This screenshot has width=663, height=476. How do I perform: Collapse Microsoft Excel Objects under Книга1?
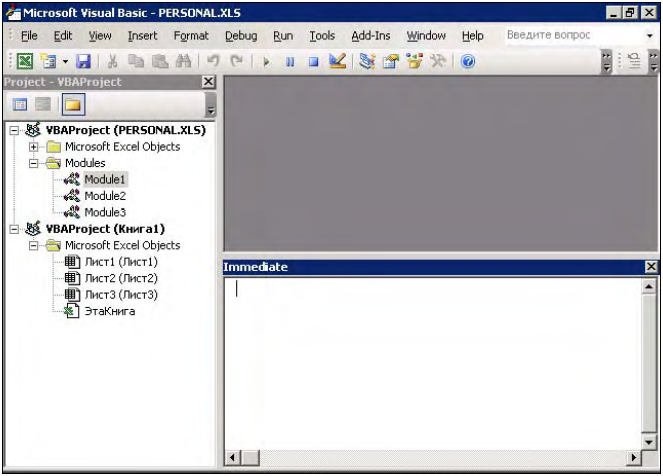tap(33, 246)
